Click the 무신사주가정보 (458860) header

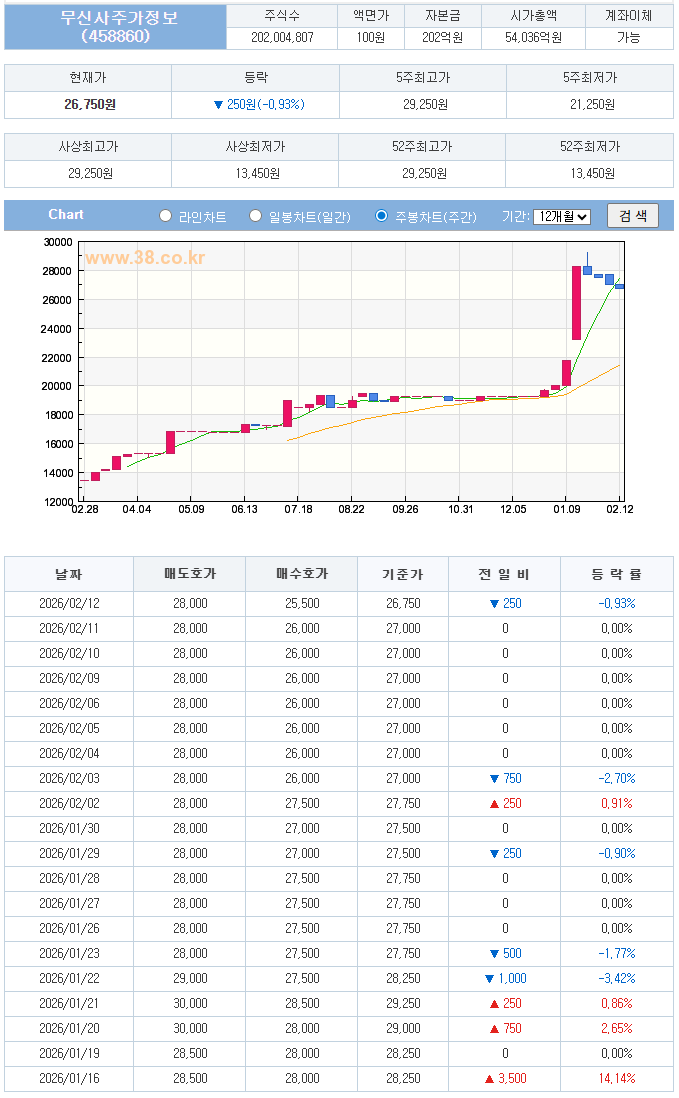coord(116,27)
